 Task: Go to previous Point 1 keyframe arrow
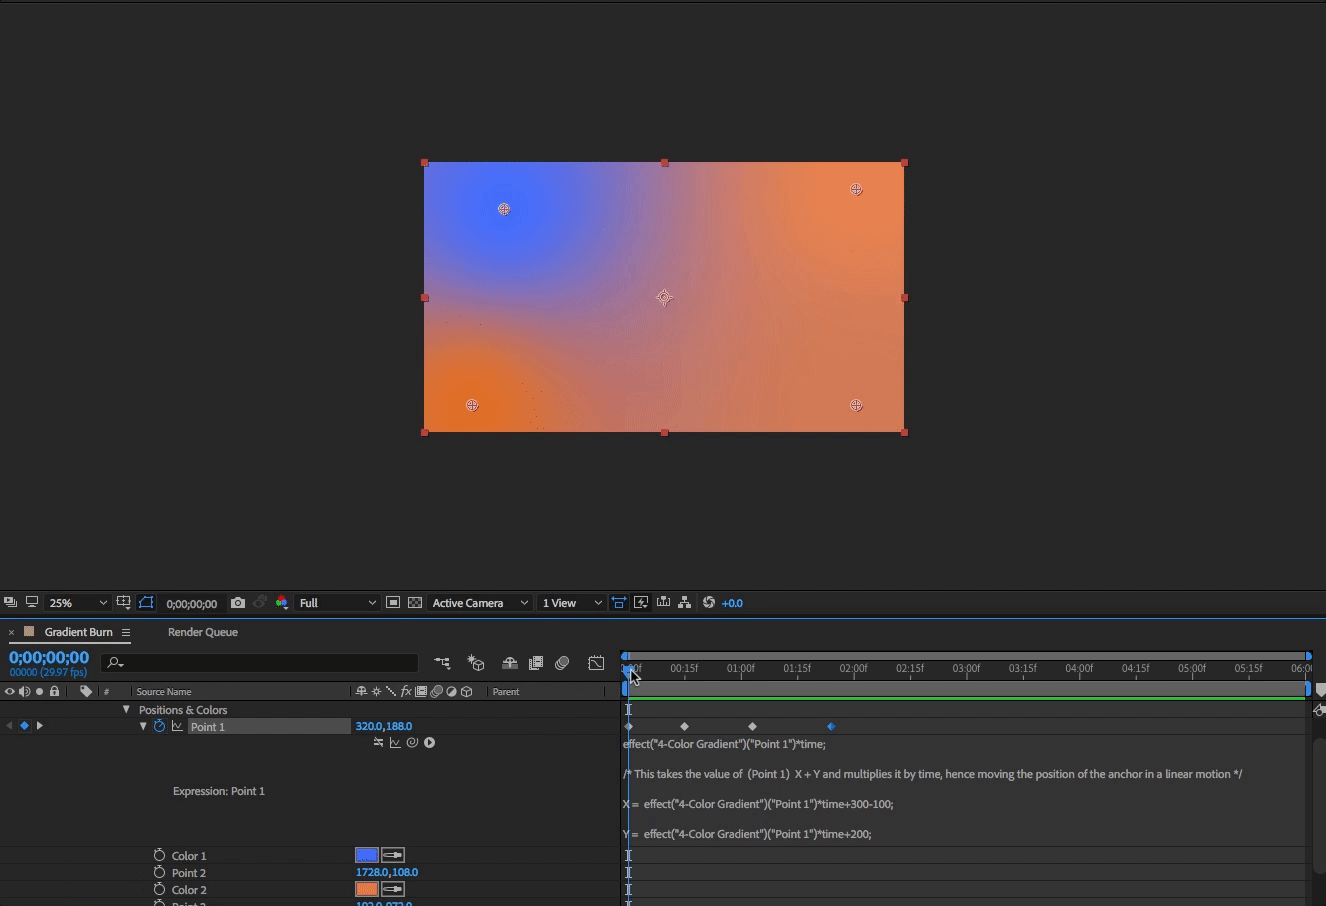click(9, 726)
